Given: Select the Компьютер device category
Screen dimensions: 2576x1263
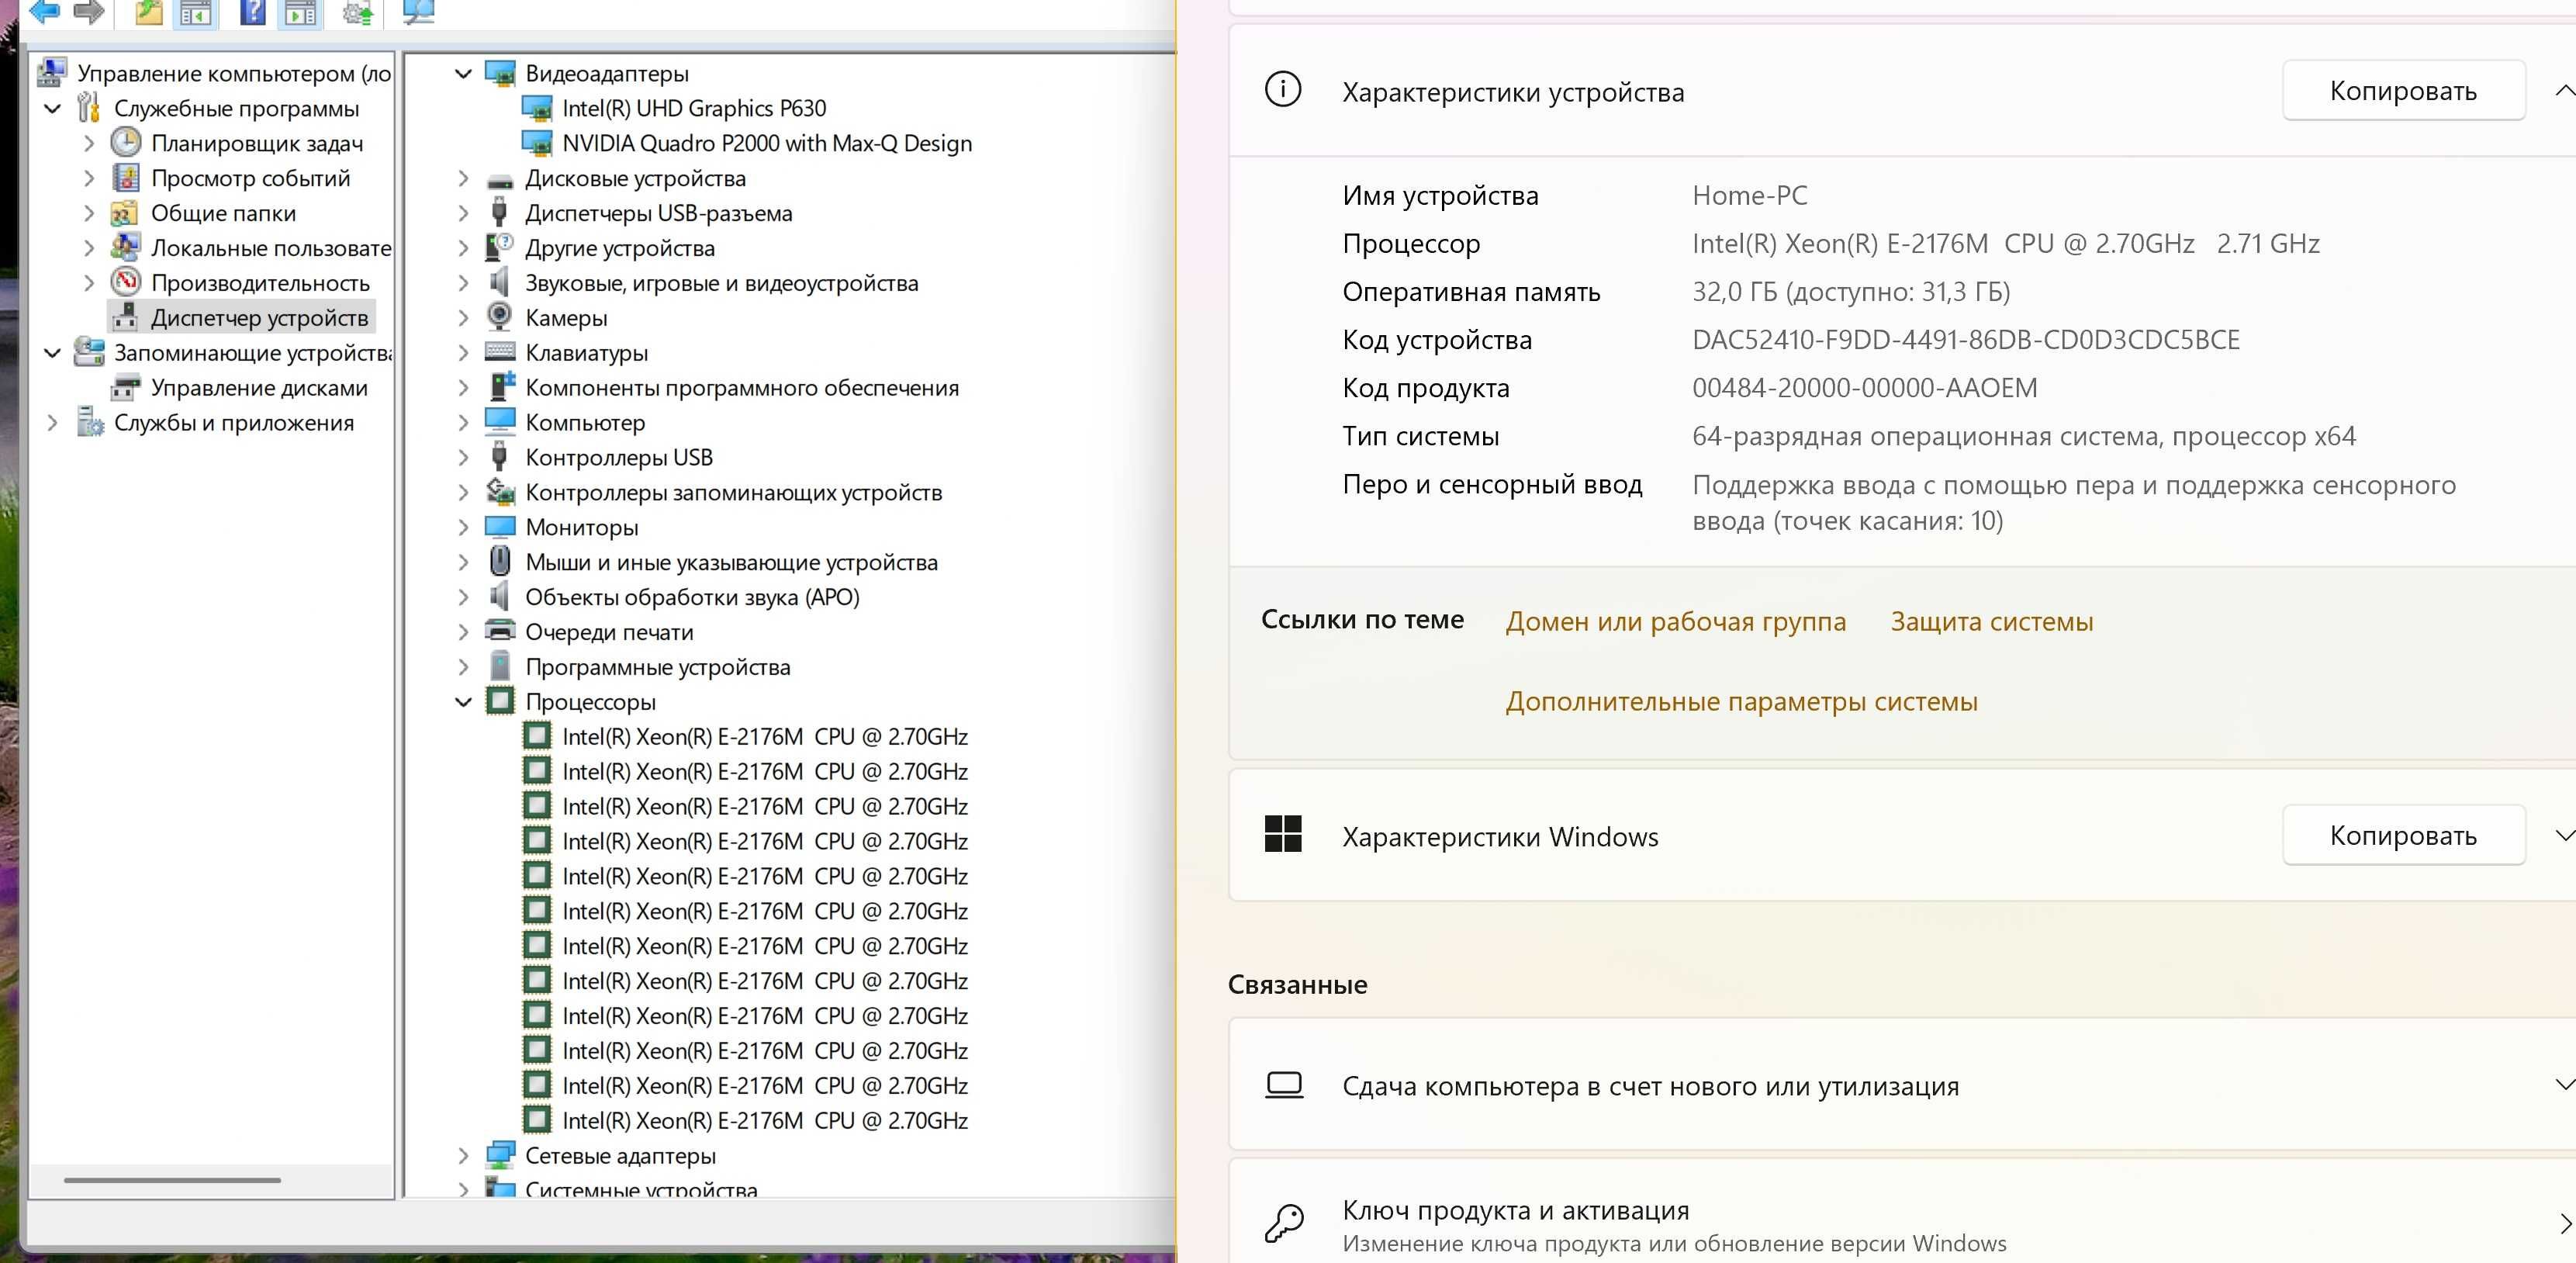Looking at the screenshot, I should [585, 422].
